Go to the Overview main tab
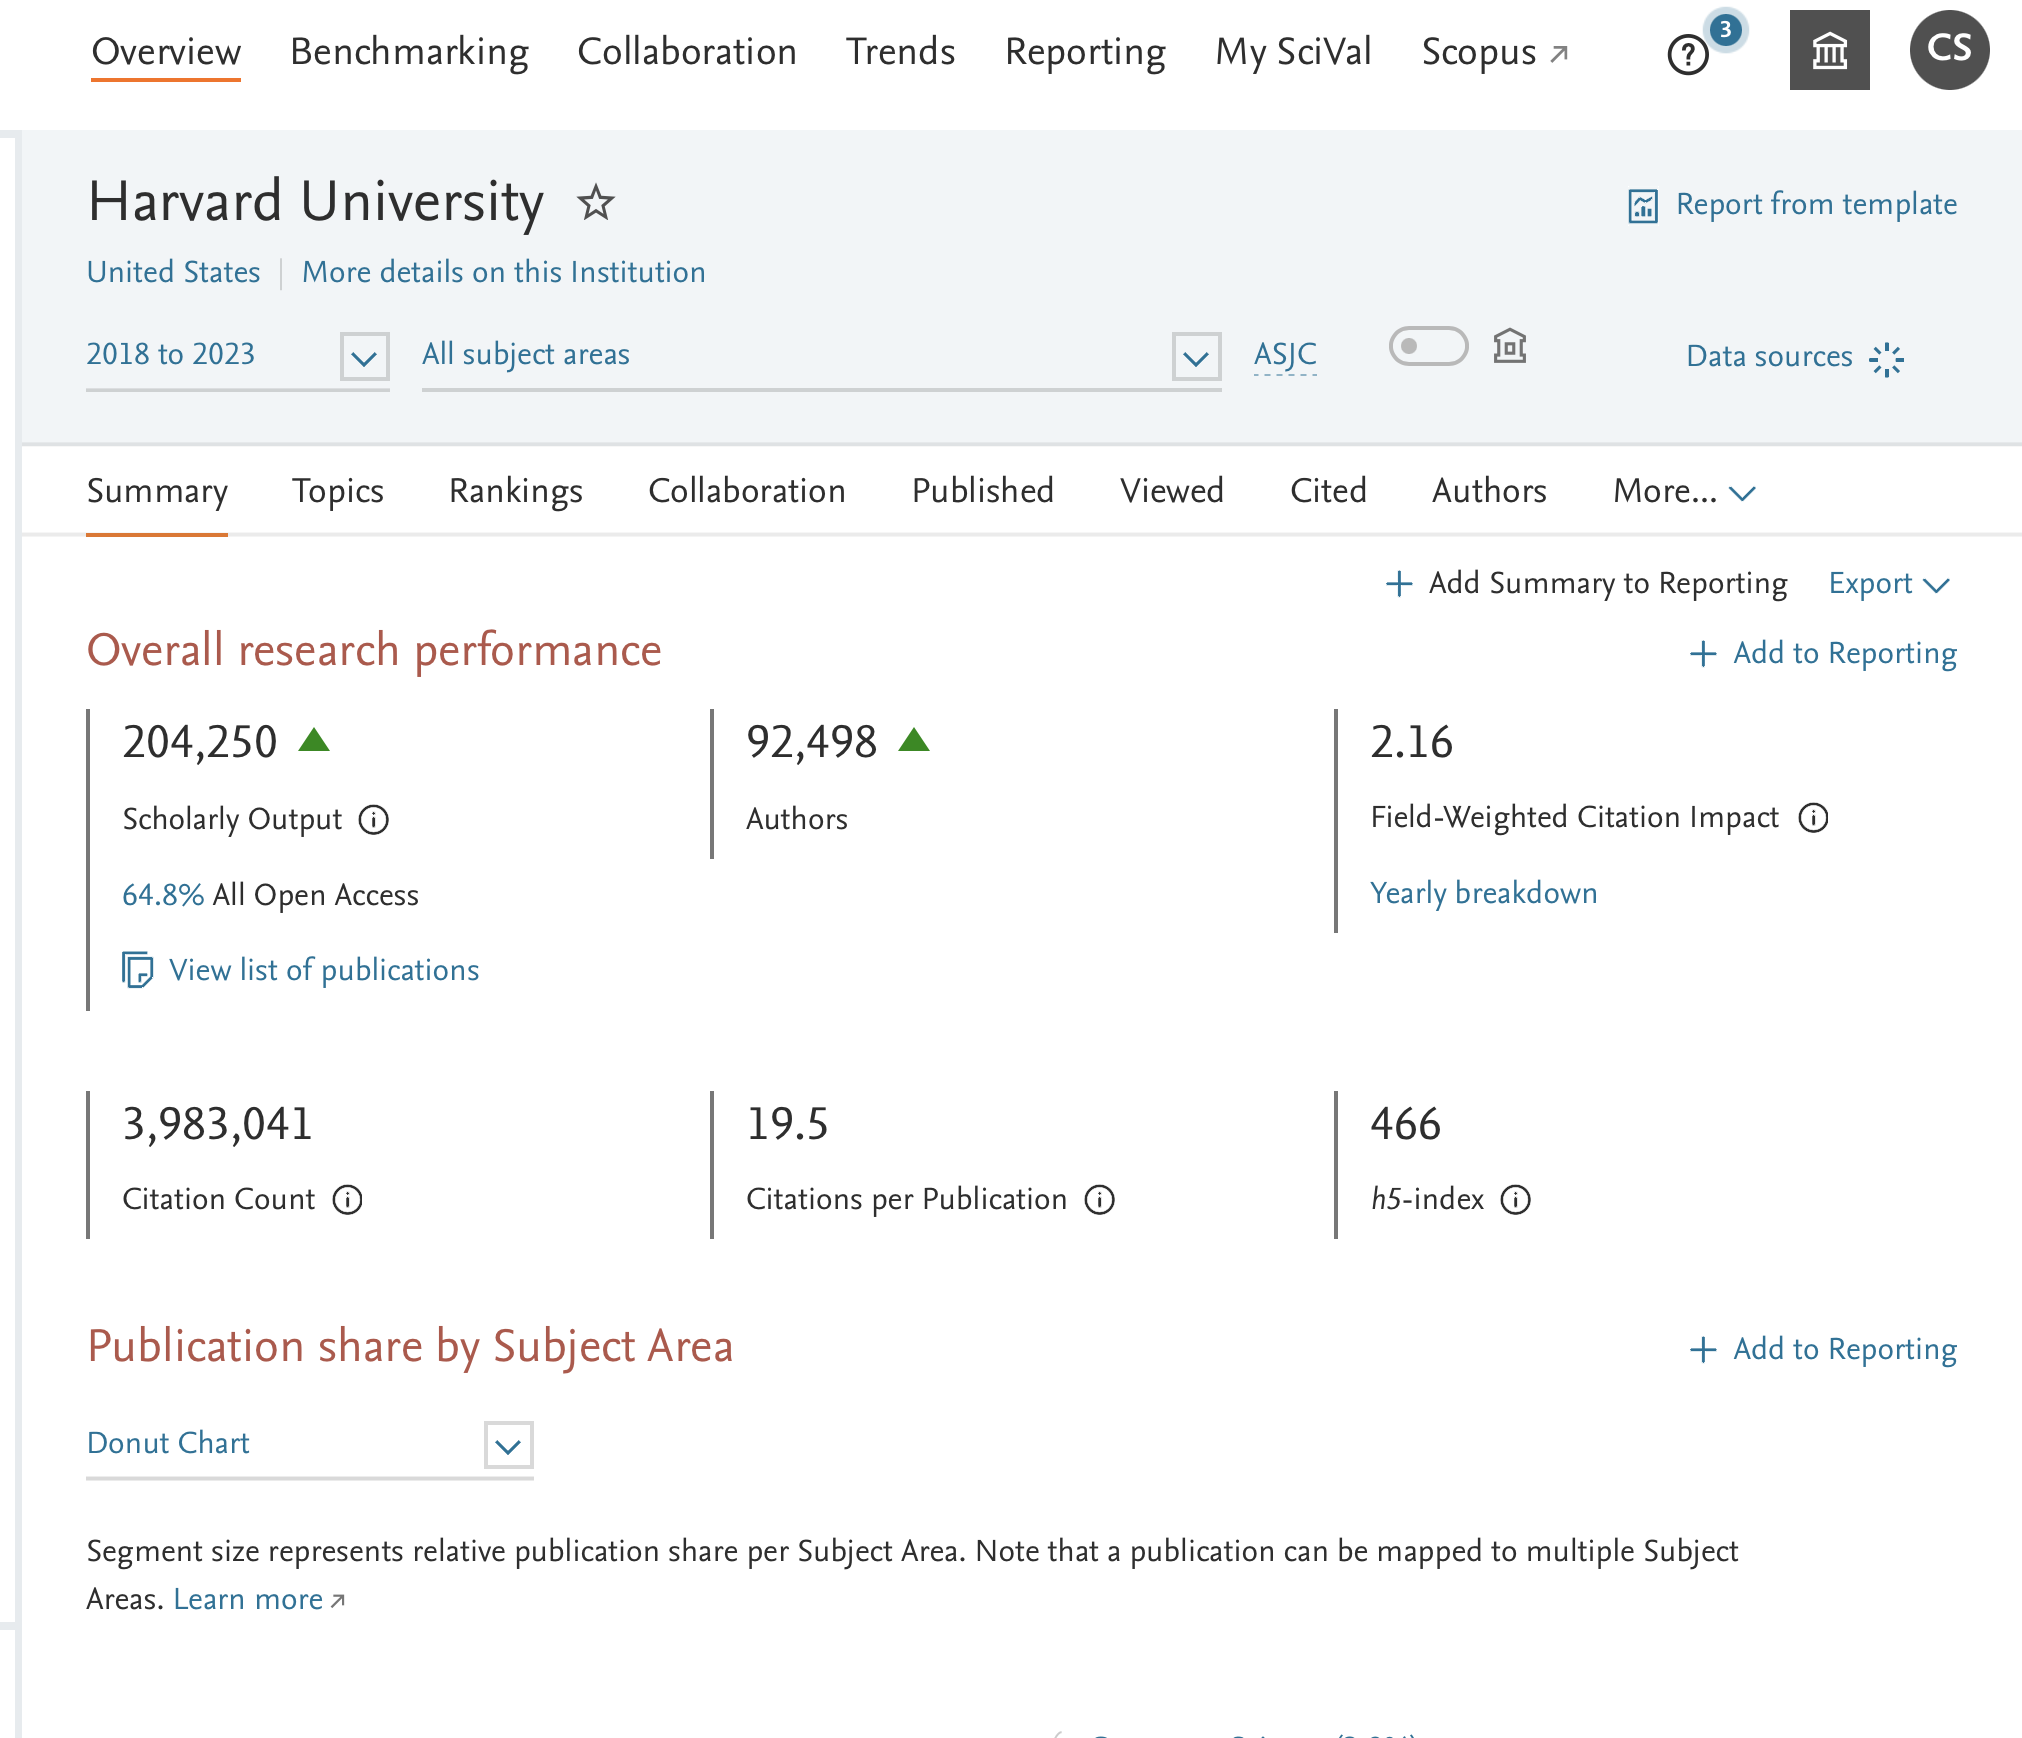 [166, 52]
